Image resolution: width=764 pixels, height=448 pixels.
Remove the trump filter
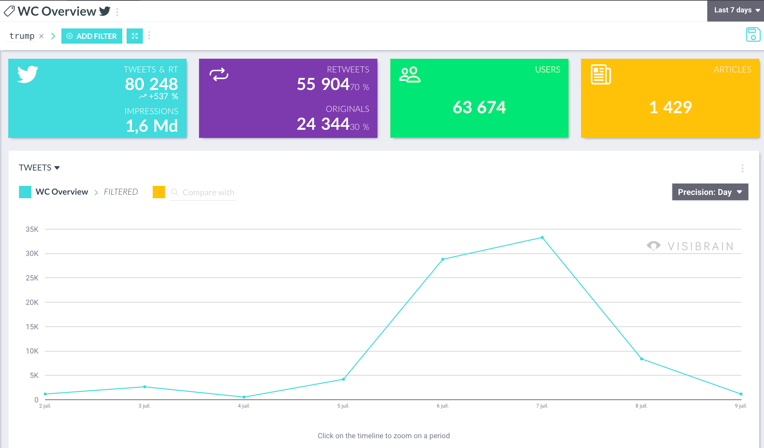[41, 36]
